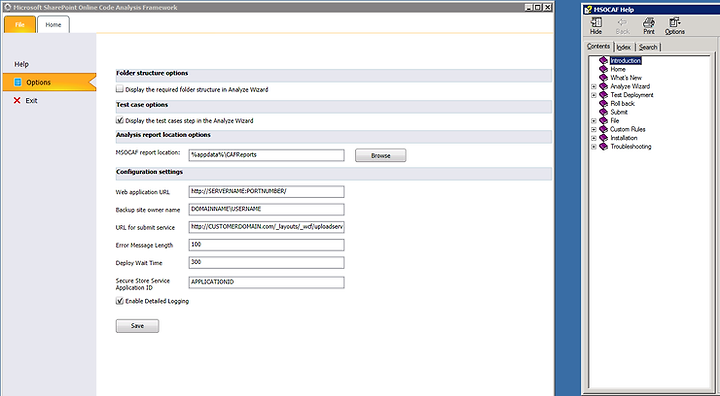The height and width of the screenshot is (396, 720).
Task: Click the book icon beside Installation
Action: click(603, 138)
